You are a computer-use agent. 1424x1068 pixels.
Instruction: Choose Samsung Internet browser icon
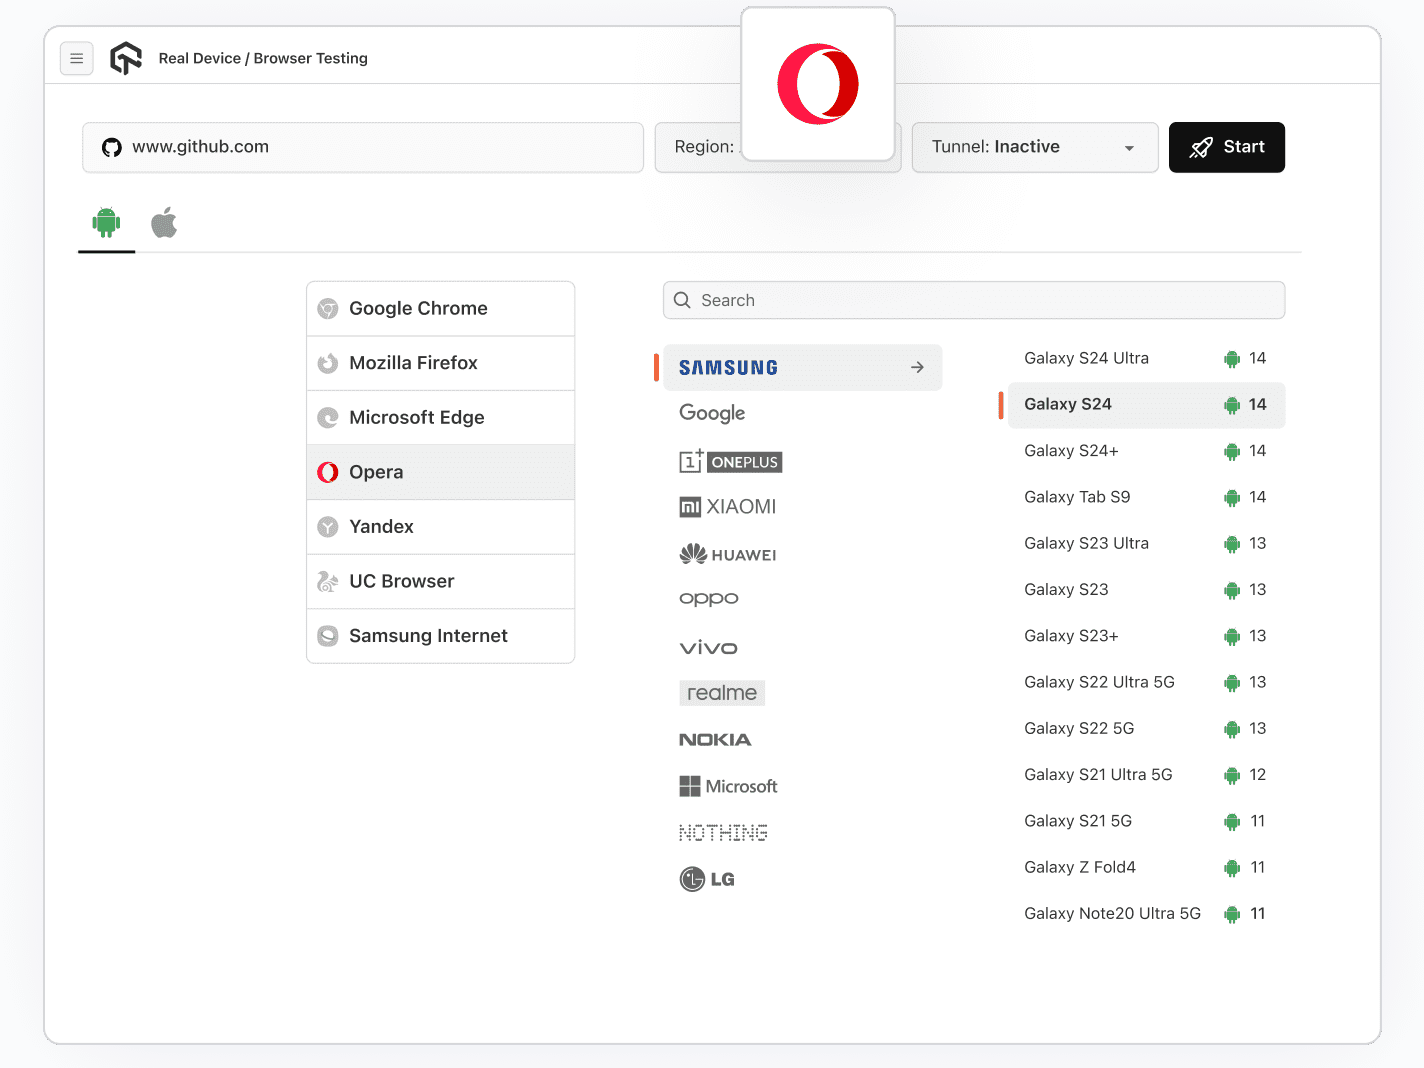coord(328,636)
